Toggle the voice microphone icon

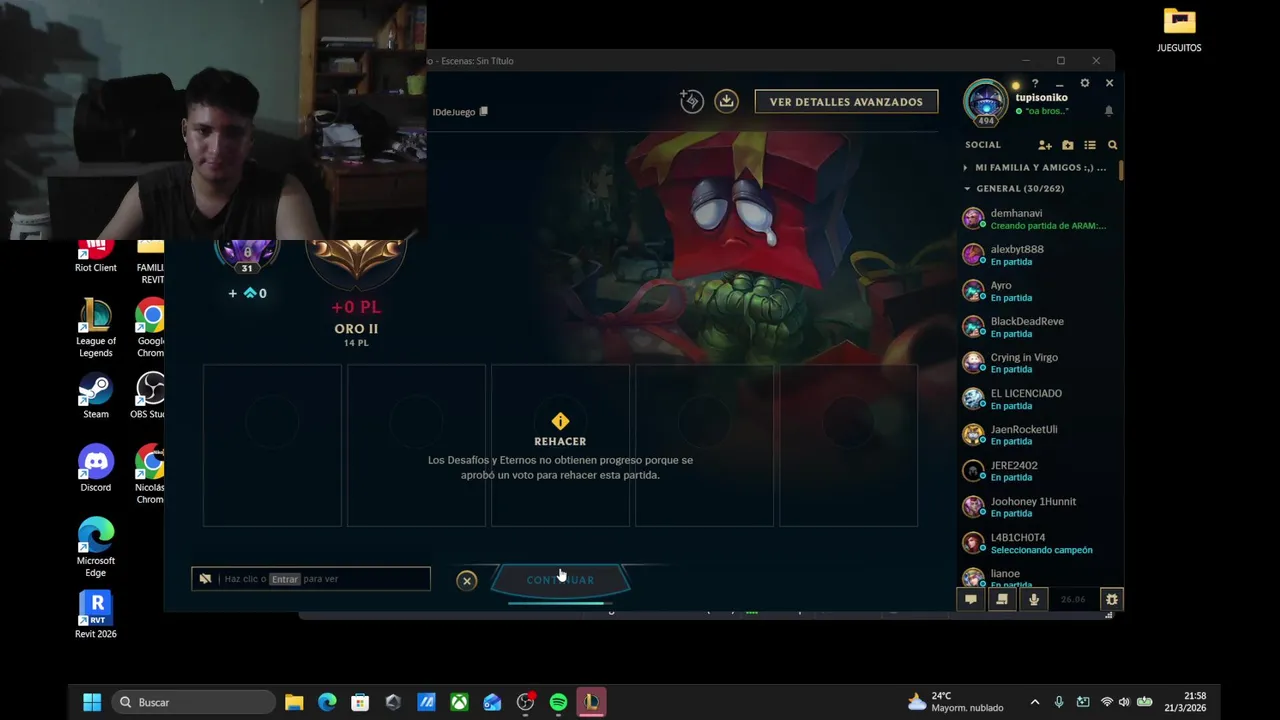[x=1034, y=599]
